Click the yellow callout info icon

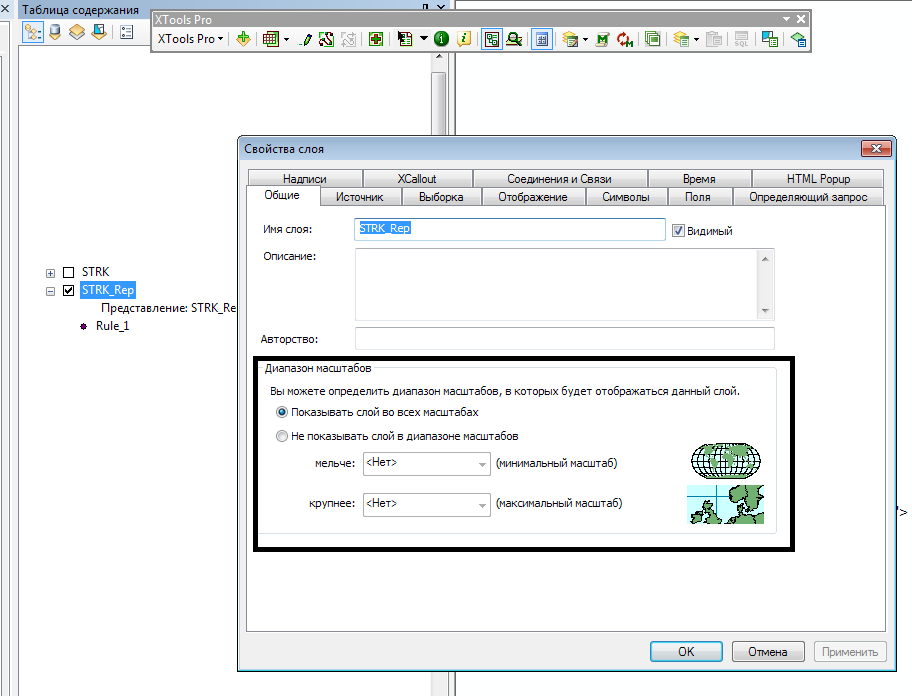coord(464,39)
